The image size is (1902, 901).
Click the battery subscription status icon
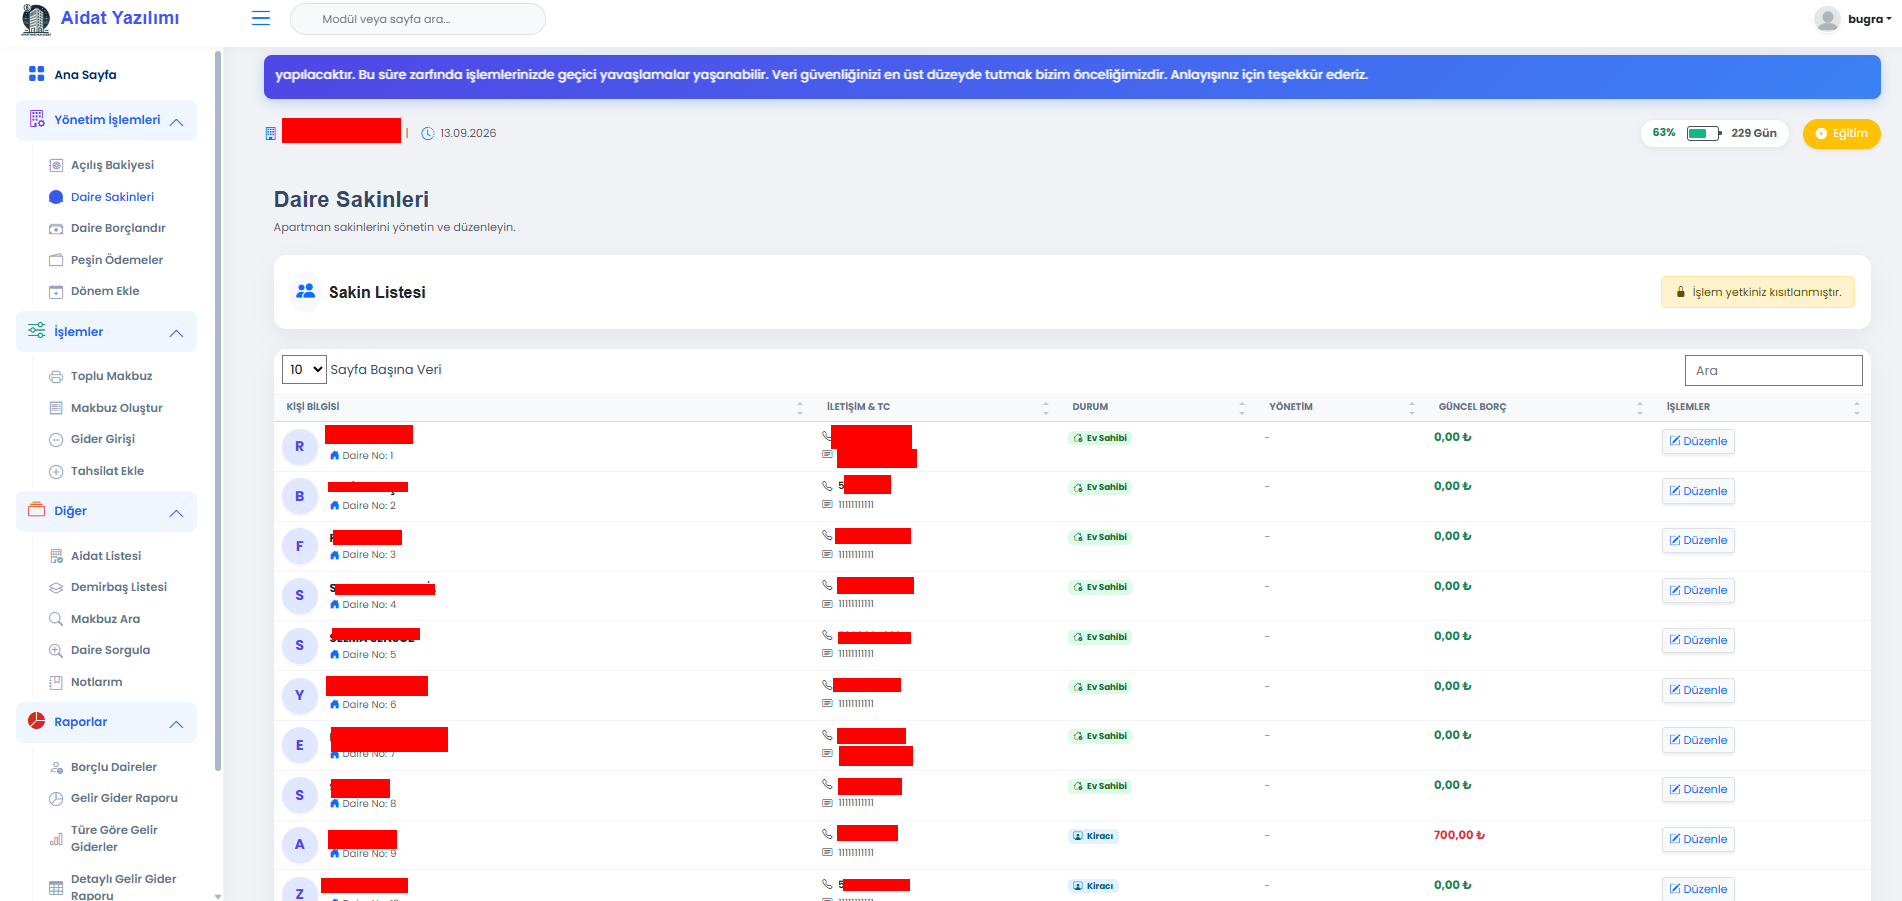pyautogui.click(x=1703, y=133)
